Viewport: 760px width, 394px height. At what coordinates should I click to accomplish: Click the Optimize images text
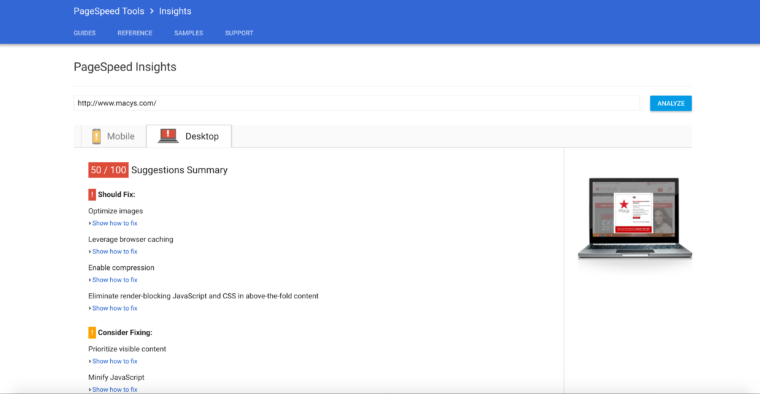coord(115,211)
